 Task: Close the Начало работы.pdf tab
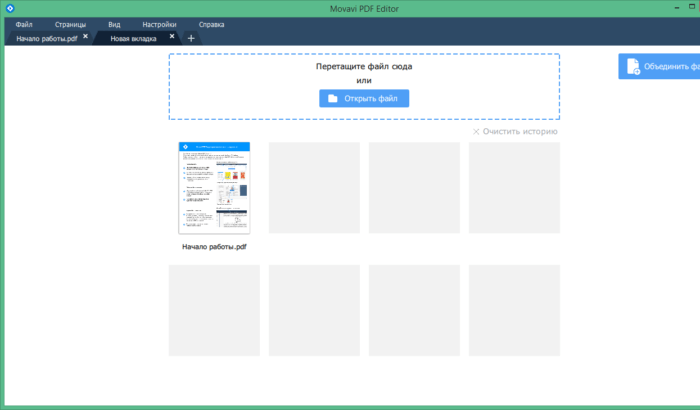85,36
